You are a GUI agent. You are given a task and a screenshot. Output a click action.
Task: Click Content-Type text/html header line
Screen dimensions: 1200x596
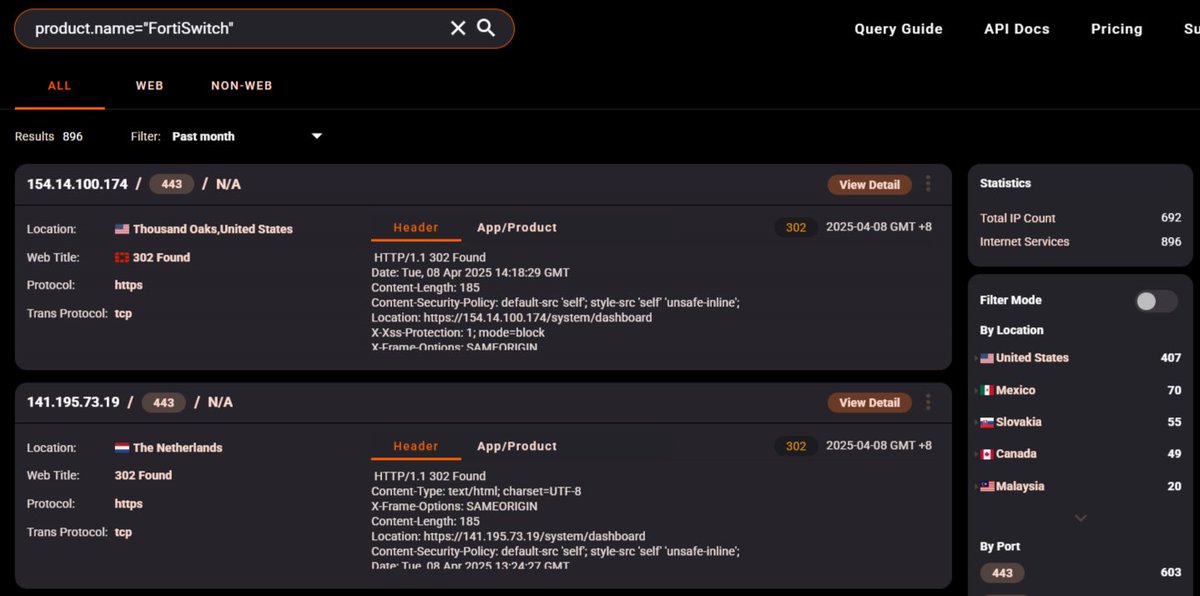click(x=476, y=491)
